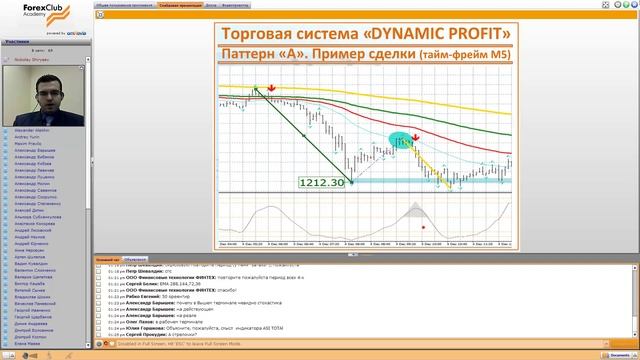This screenshot has height=360, width=640.
Task: Click the orange send button right of input
Action: pyautogui.click(x=623, y=344)
